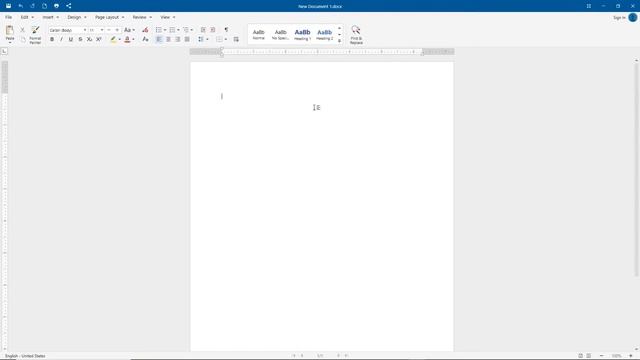Click the tab stop selector by ruler

4,51
